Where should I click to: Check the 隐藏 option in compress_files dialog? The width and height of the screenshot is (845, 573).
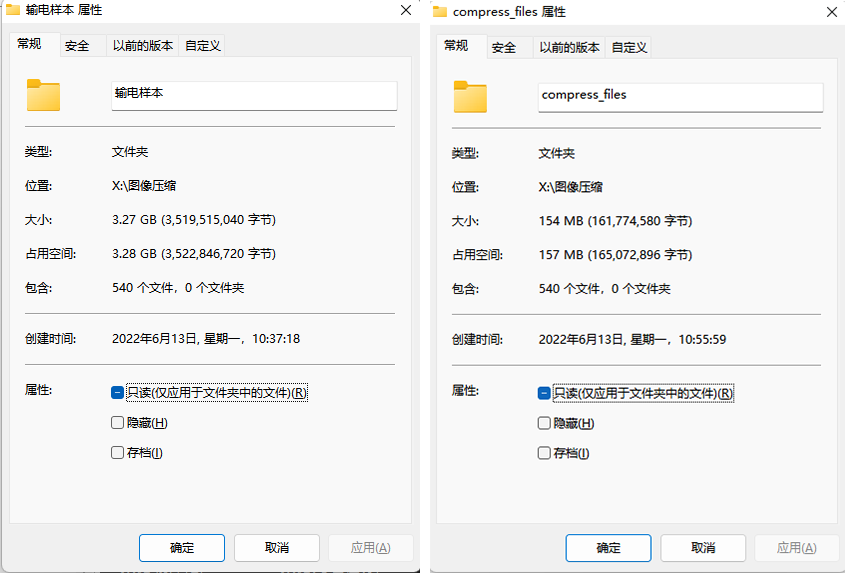[x=544, y=423]
